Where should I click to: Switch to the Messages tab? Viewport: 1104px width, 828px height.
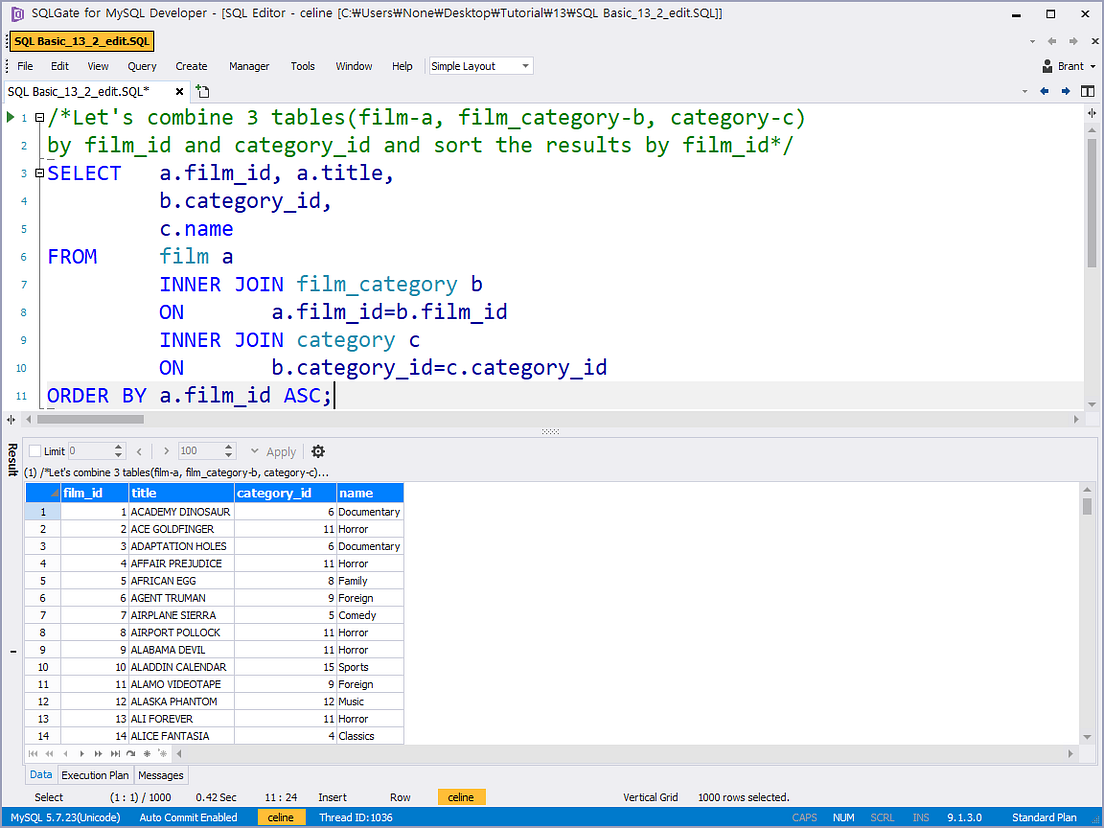coord(160,775)
